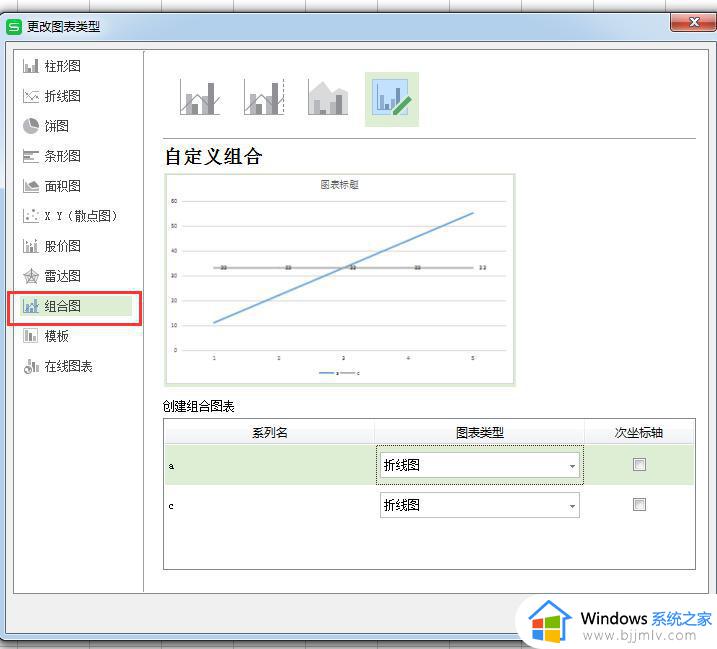This screenshot has width=717, height=649.
Task: Open chart type dropdown for series a
Action: click(479, 465)
